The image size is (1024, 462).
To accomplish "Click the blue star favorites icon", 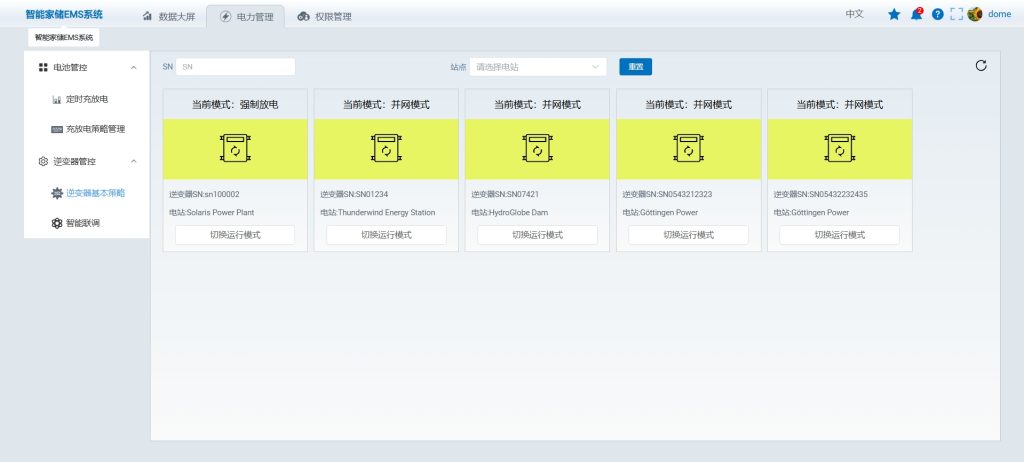I will [x=894, y=14].
